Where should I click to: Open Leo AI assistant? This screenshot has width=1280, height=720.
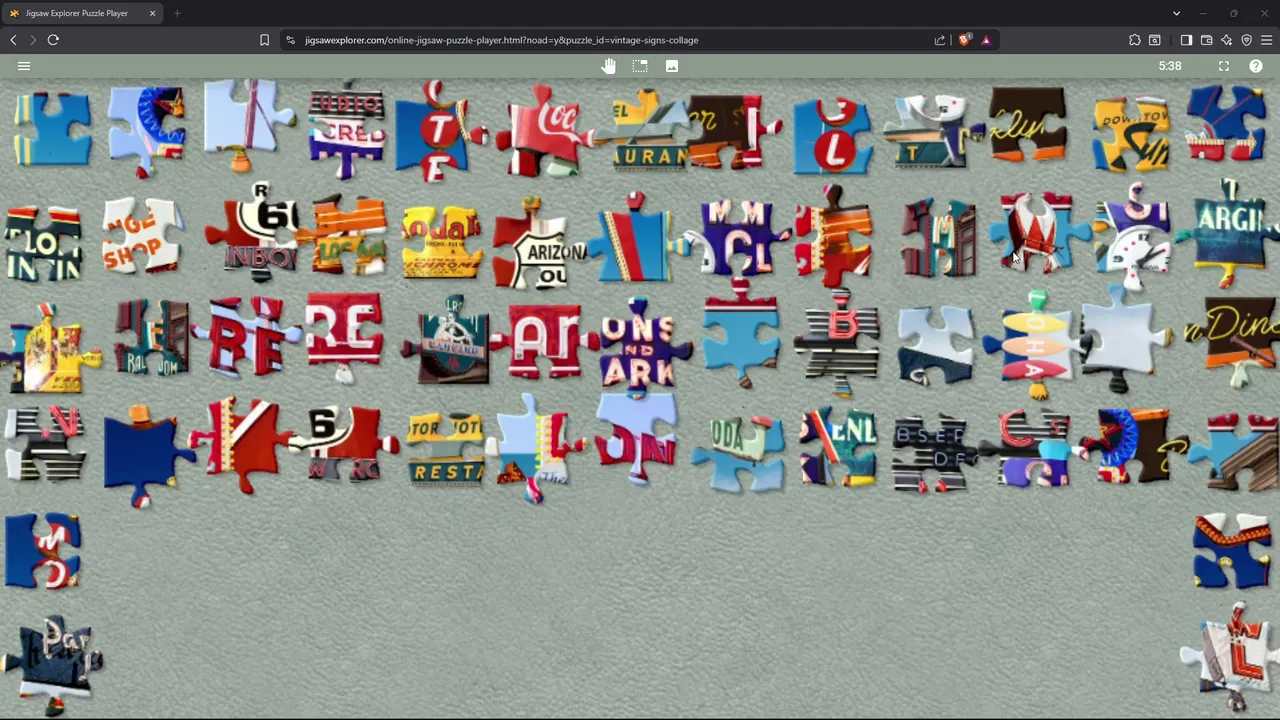click(1226, 40)
